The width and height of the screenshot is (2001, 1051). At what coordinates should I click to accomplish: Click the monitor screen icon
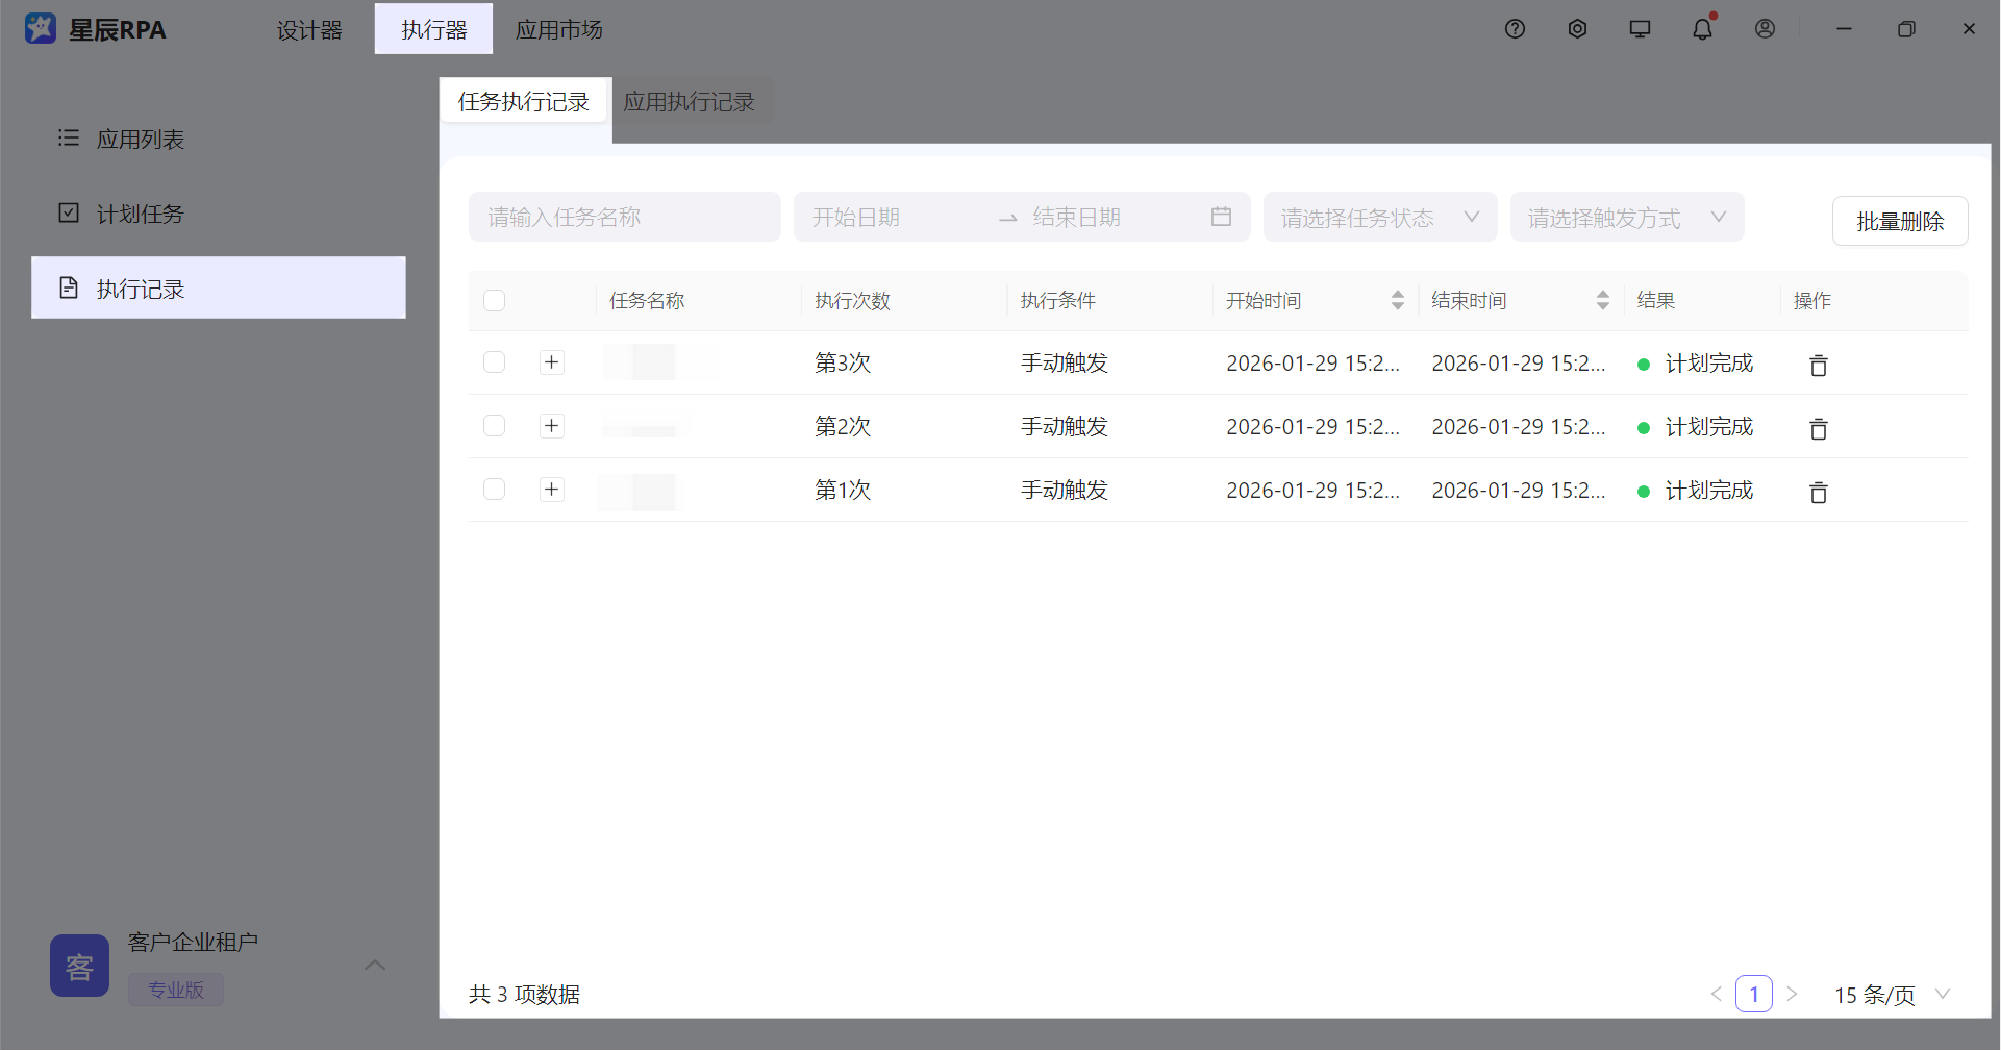pos(1640,29)
